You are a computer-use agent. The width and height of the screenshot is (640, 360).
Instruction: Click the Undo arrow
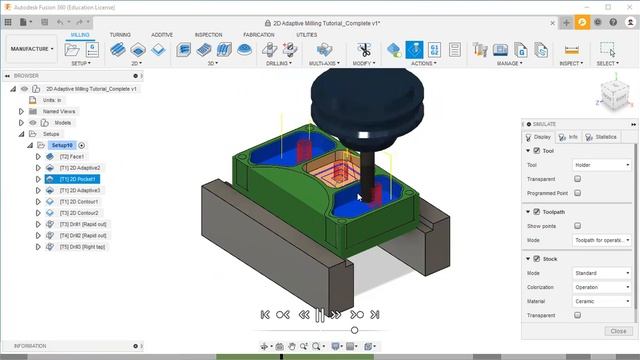click(x=60, y=22)
